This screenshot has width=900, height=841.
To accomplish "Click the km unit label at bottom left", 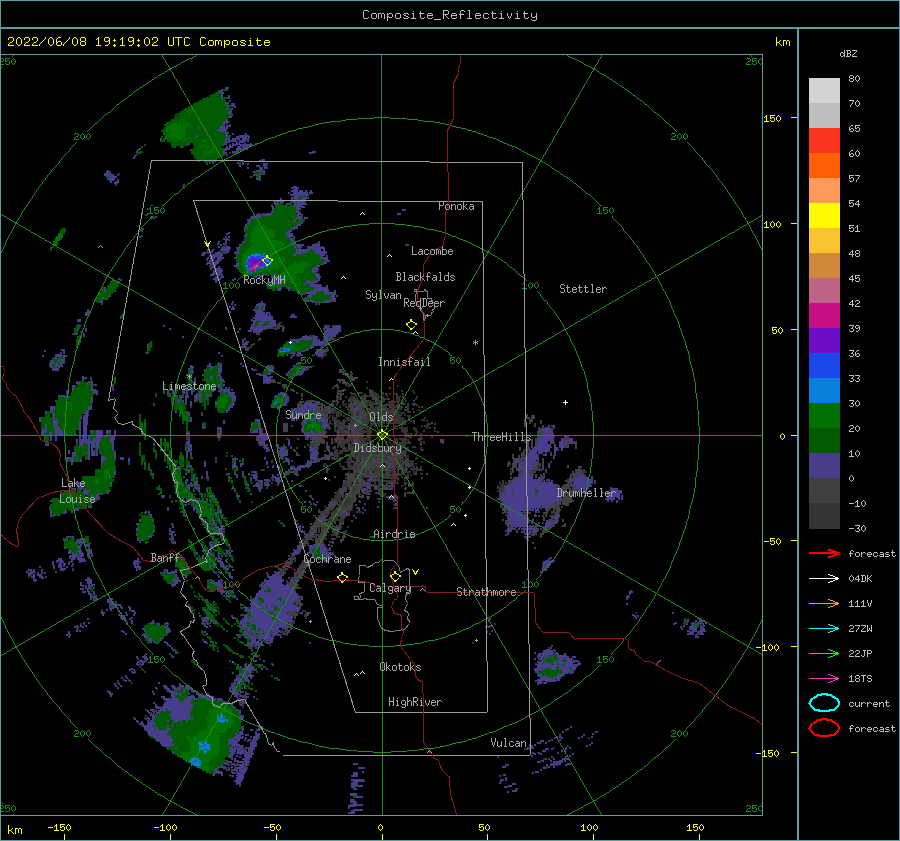I will click(x=14, y=830).
